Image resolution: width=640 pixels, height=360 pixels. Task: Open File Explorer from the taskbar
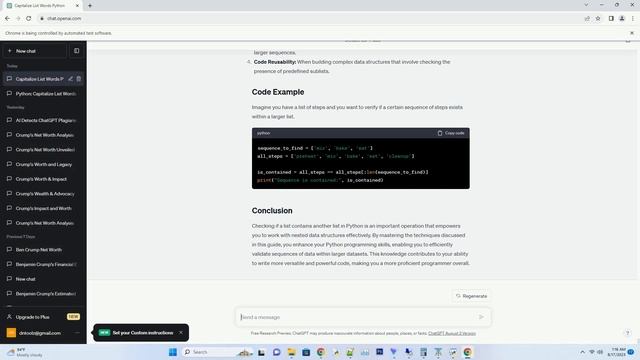291,352
